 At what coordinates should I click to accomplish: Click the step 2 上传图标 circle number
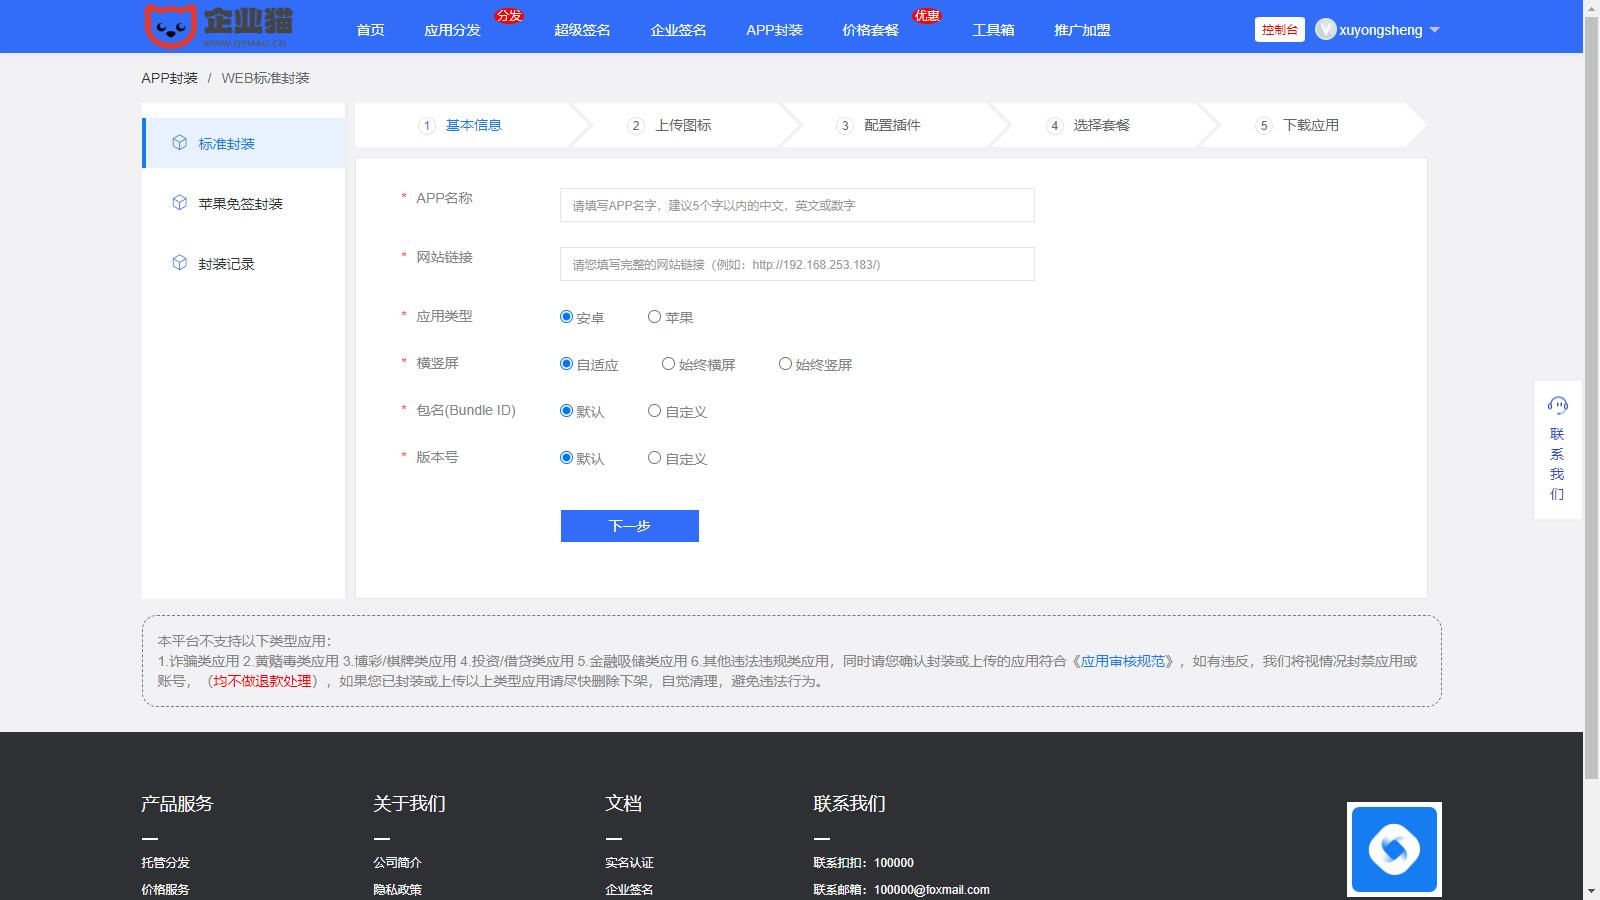coord(636,126)
